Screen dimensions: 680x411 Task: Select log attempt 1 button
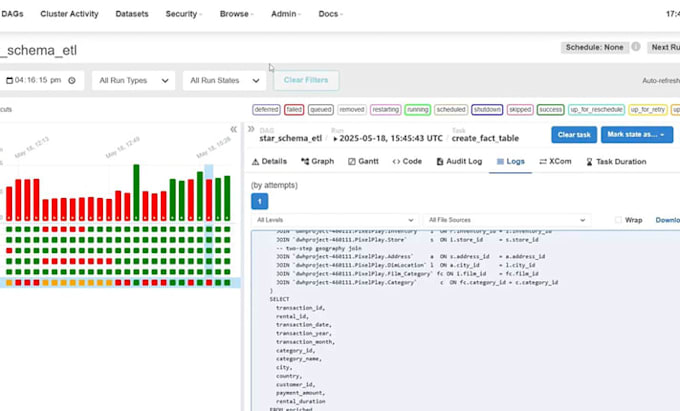pos(260,201)
